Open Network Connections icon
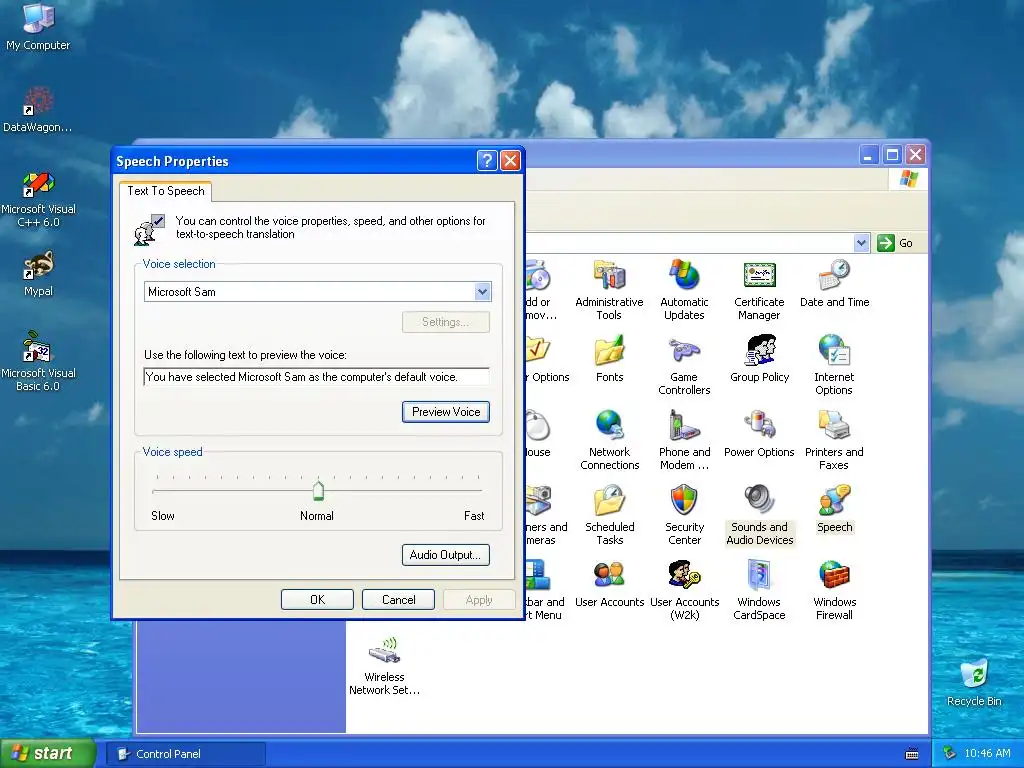Viewport: 1024px width, 768px height. [609, 440]
